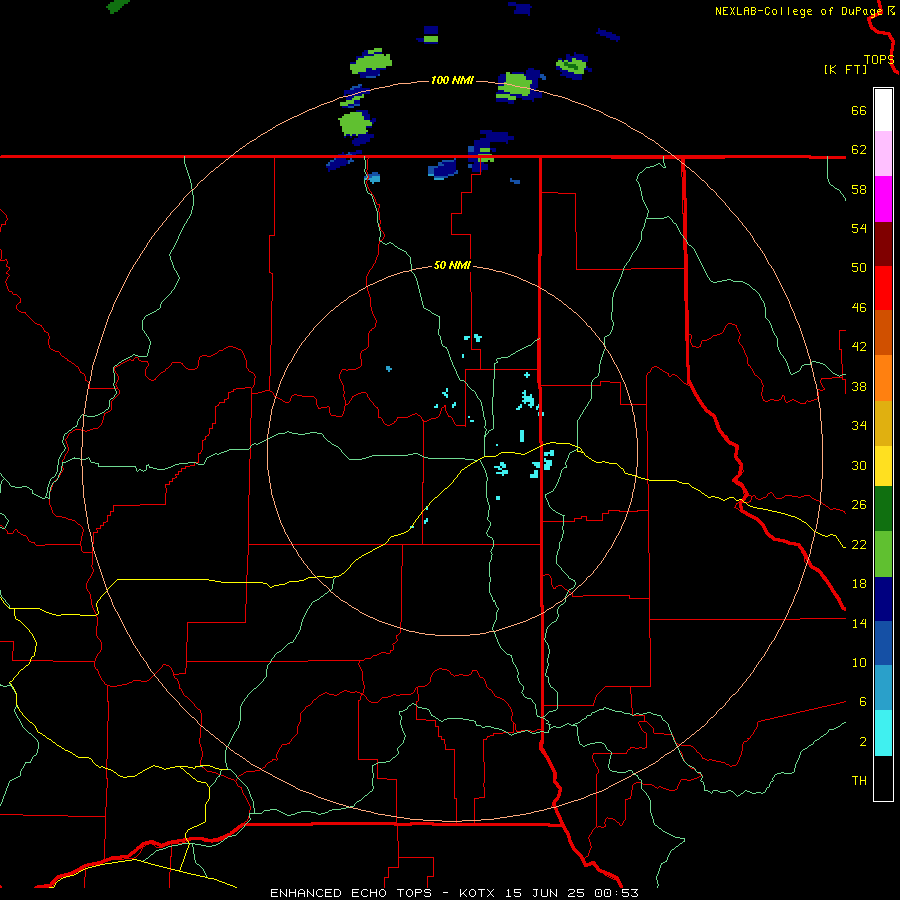The width and height of the screenshot is (900, 900).
Task: Click the 'NEXLAB-College of DuPage' credit text
Action: click(799, 11)
